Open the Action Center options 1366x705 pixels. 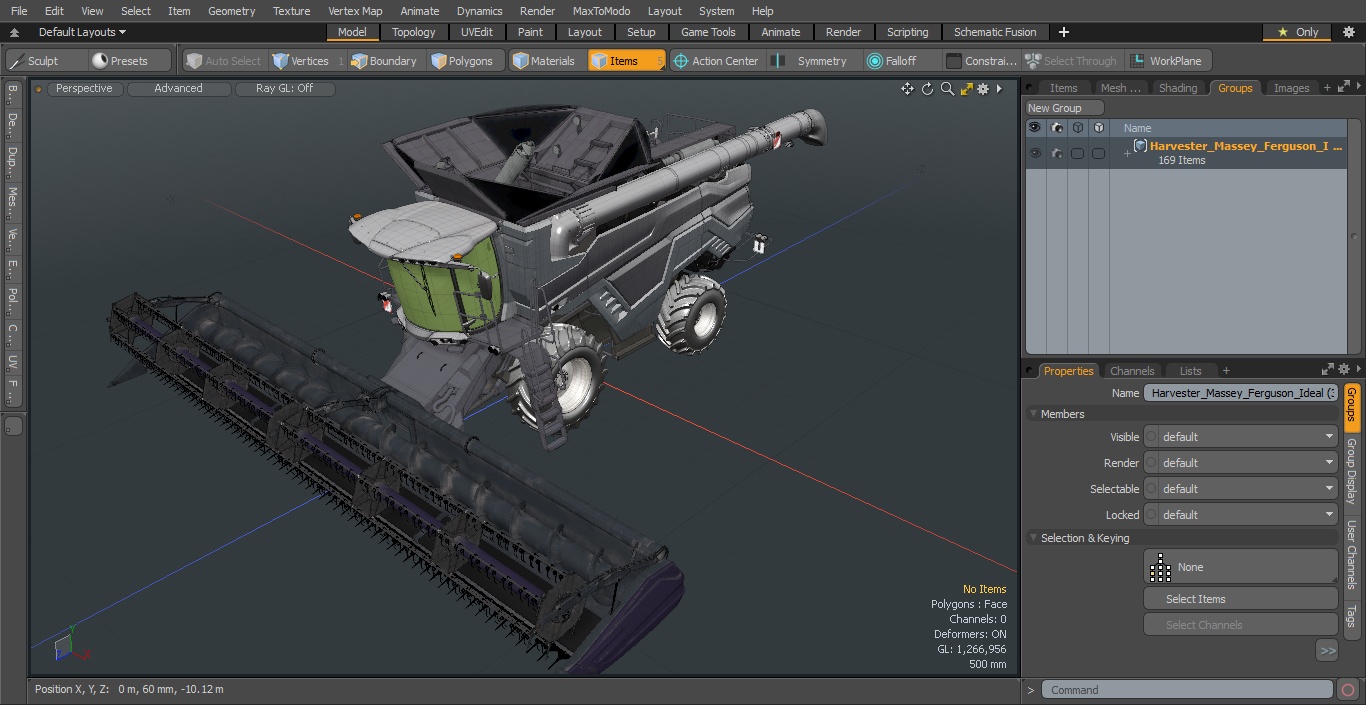[x=716, y=61]
